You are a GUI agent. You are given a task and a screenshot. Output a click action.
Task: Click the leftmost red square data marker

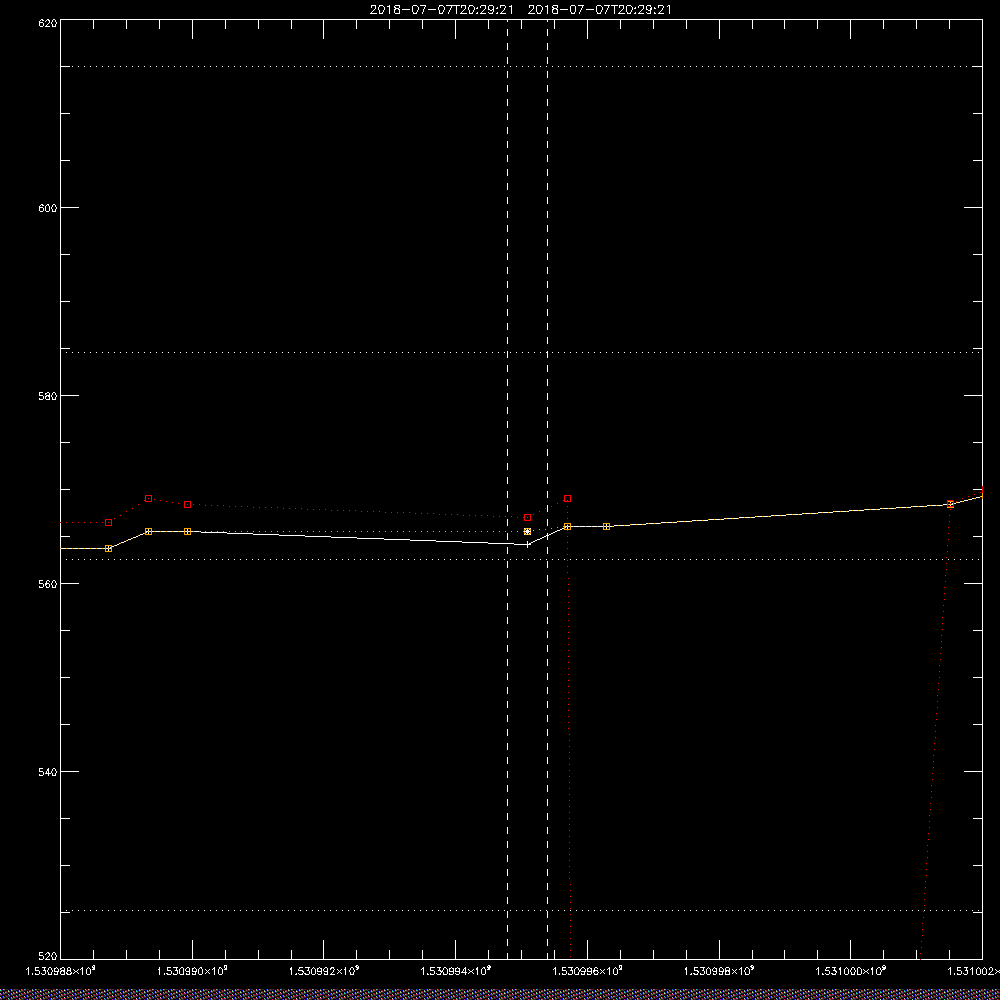108,522
